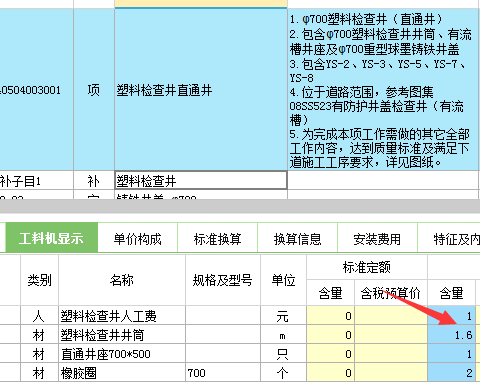Select the 橡胶圈 row name
Screen dimensions: 480x387
pos(122,372)
